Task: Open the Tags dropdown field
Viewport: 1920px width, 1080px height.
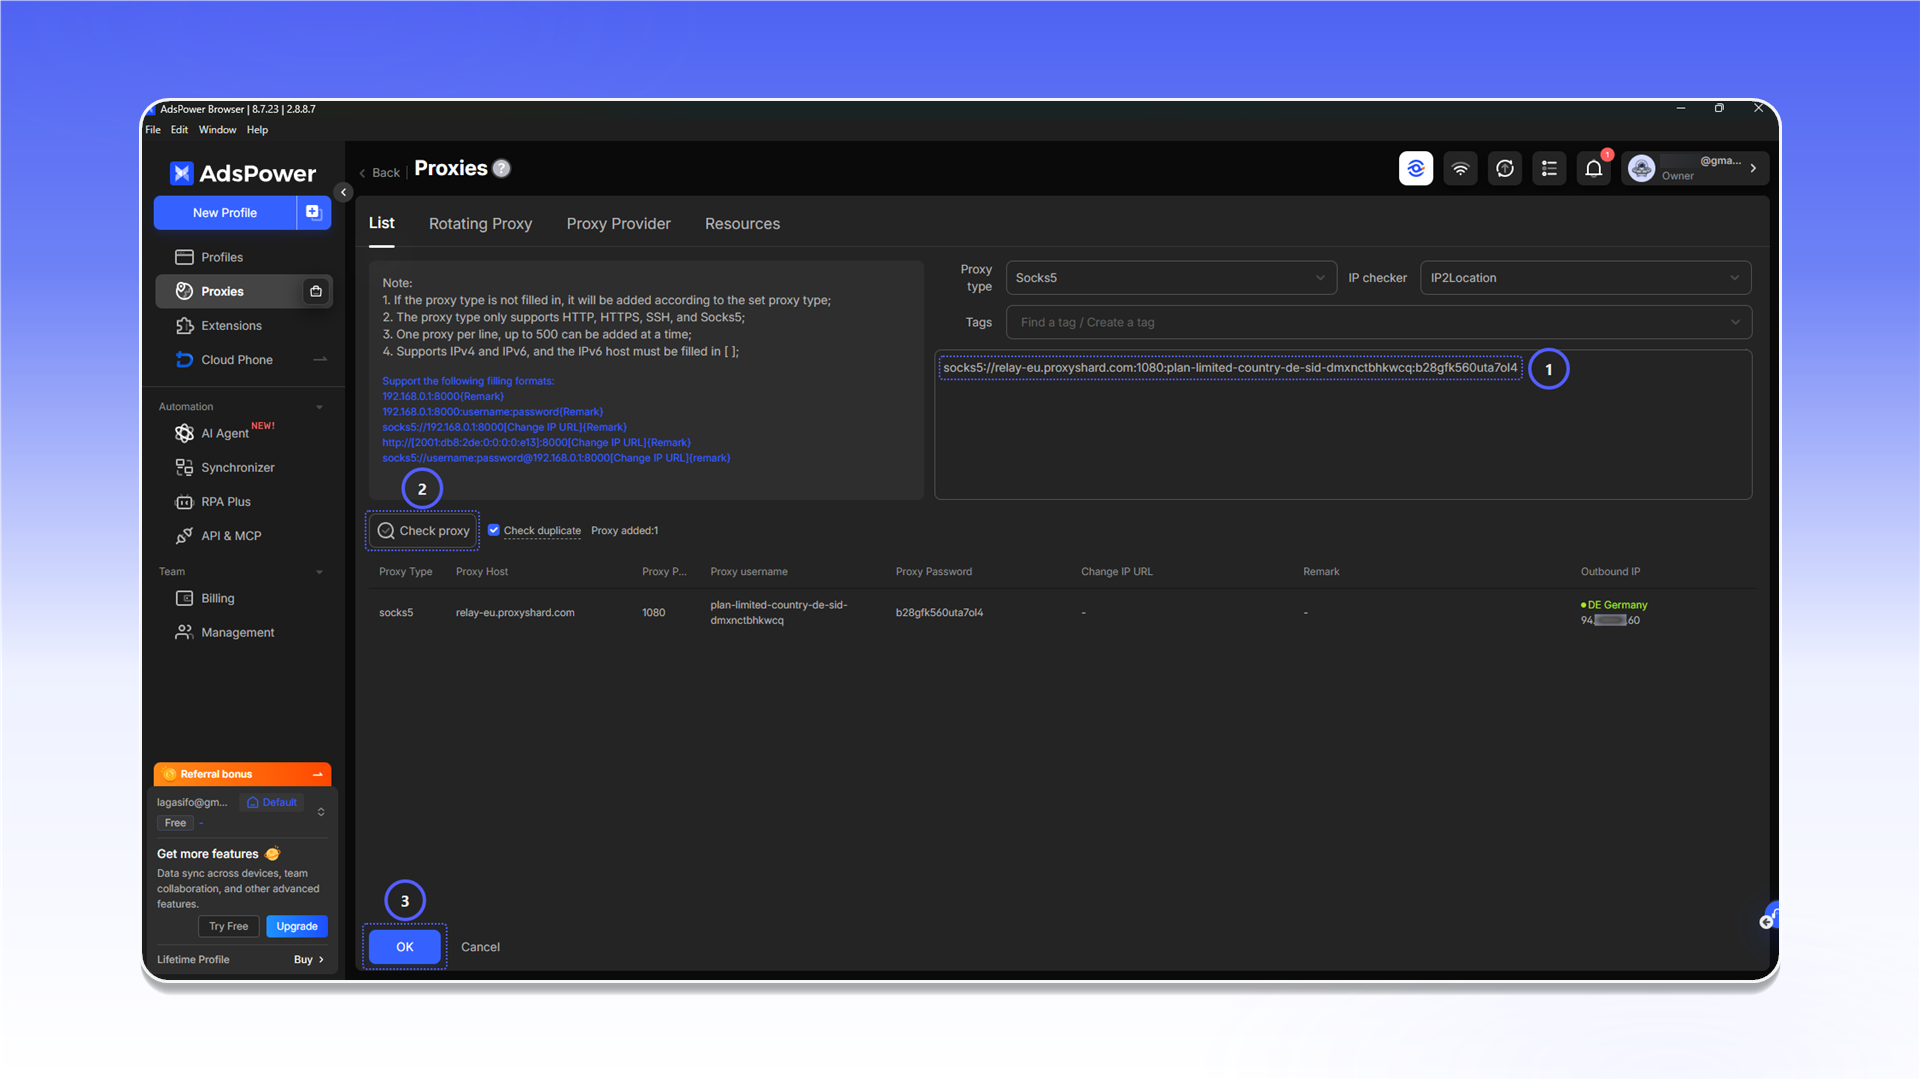Action: pos(1378,322)
